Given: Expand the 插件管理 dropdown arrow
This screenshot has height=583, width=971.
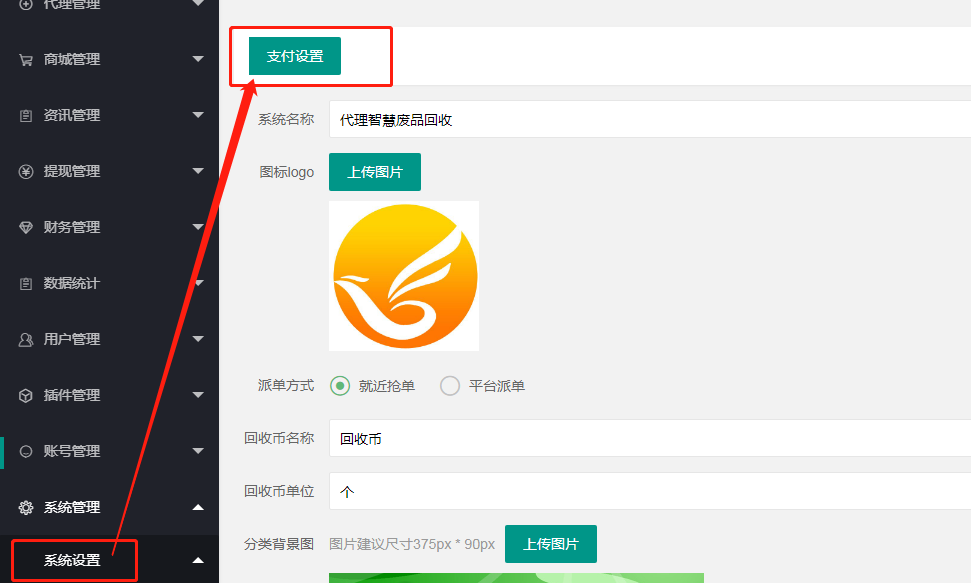Looking at the screenshot, I should coord(198,395).
